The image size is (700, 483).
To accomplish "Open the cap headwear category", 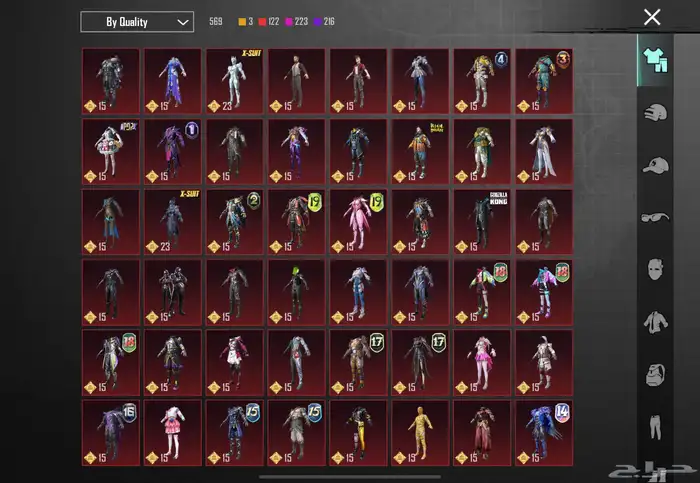I will (x=655, y=165).
